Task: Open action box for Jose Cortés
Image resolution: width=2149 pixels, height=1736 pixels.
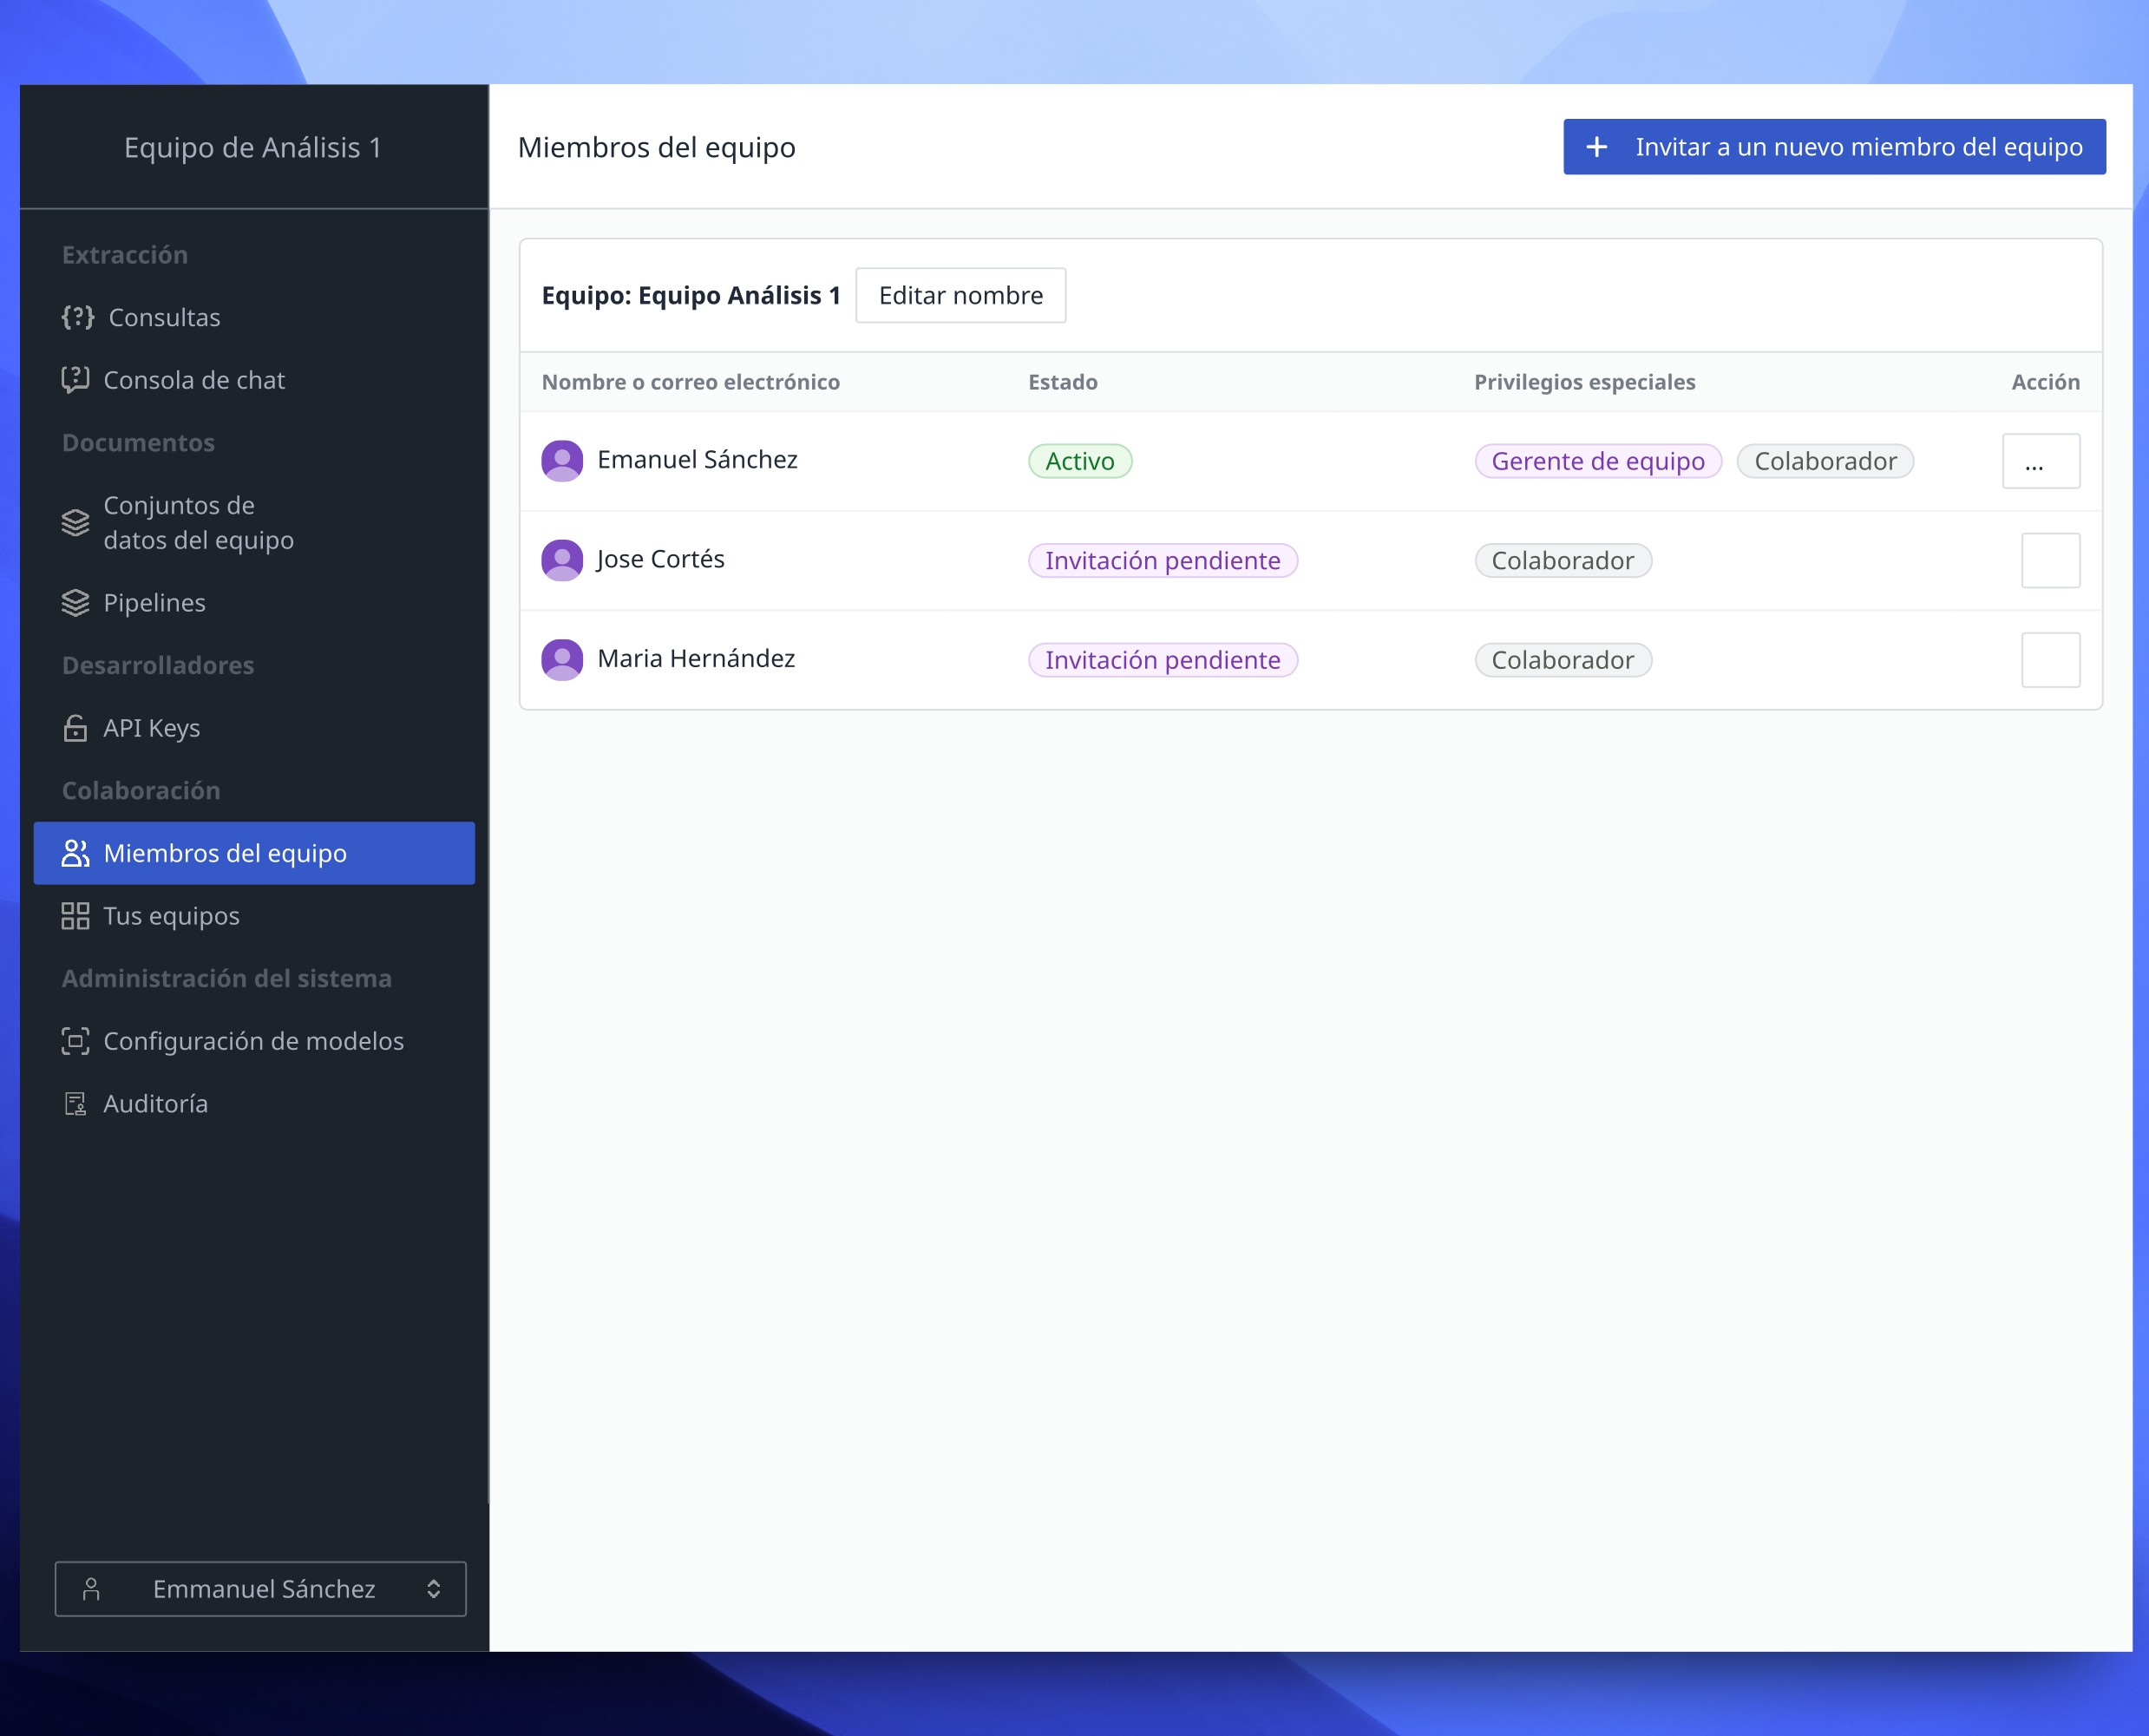Action: click(x=2051, y=560)
